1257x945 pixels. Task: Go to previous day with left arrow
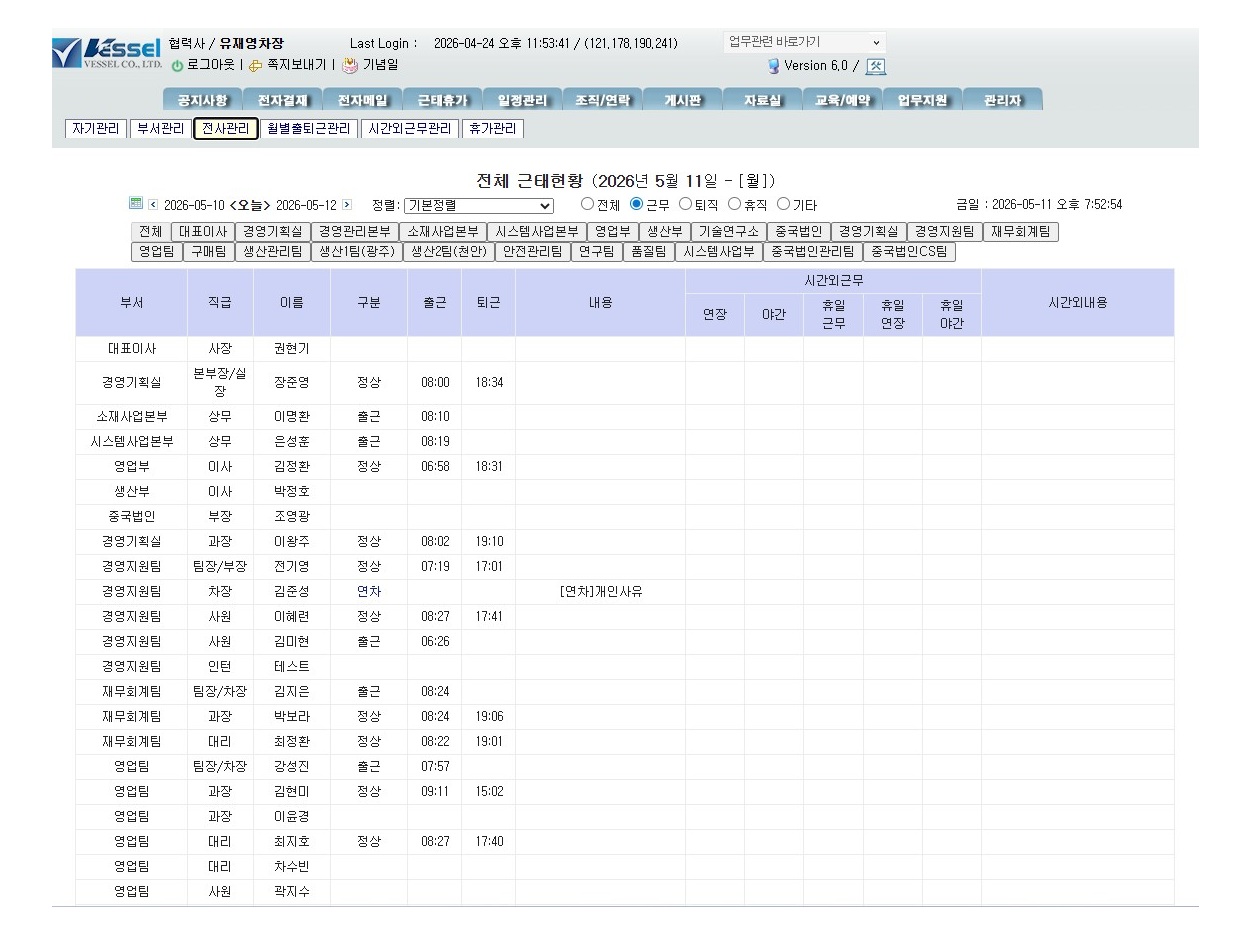(153, 205)
